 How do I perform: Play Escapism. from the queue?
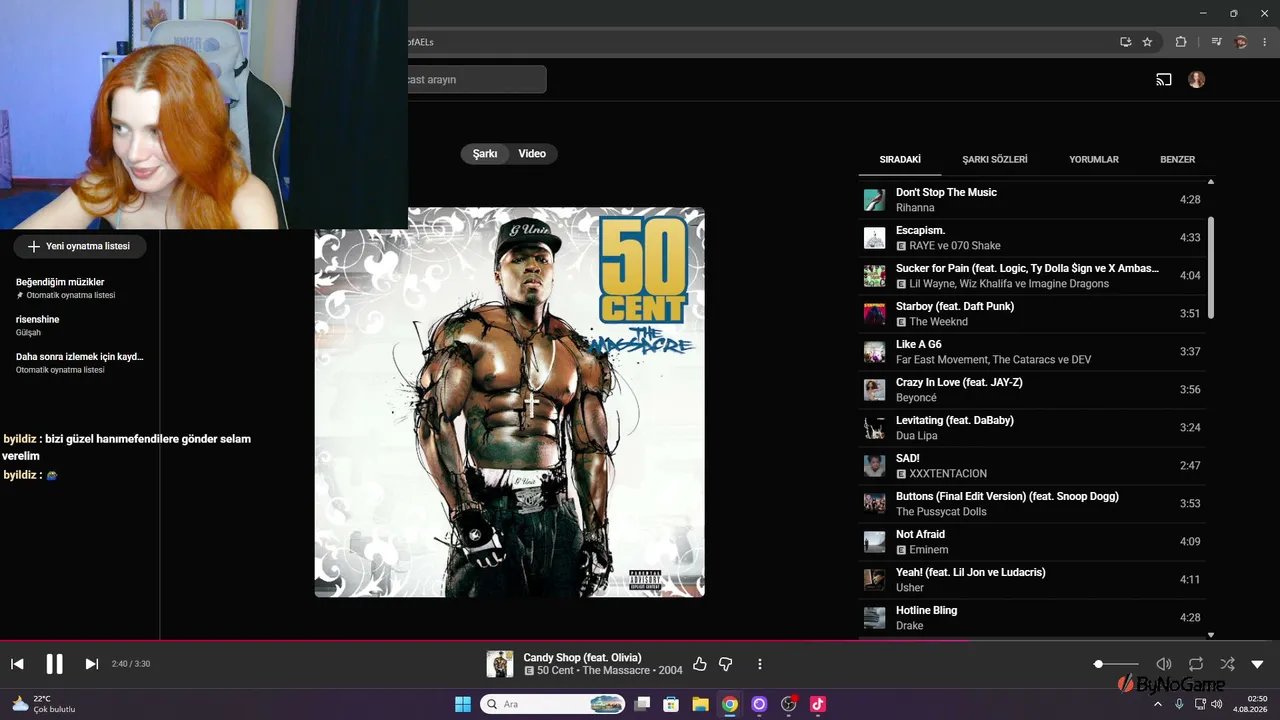tap(1033, 238)
